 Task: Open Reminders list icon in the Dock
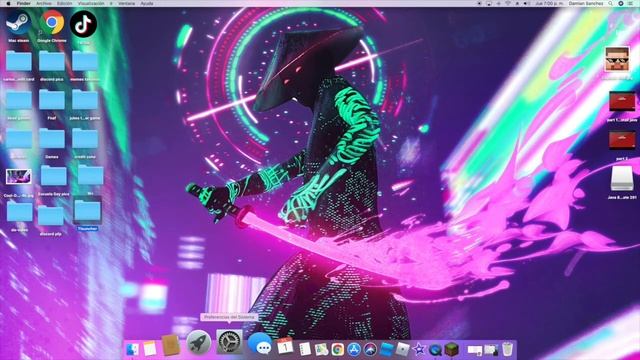(305, 349)
